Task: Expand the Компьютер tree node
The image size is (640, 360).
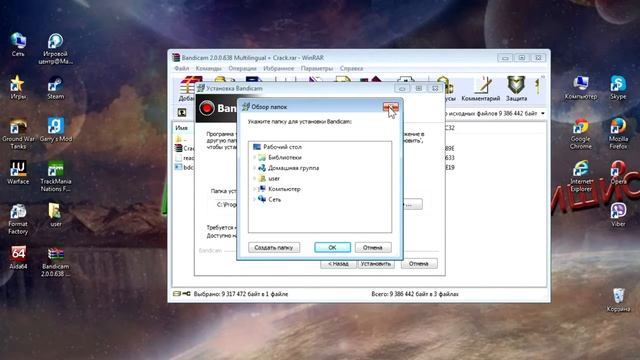Action: point(254,189)
